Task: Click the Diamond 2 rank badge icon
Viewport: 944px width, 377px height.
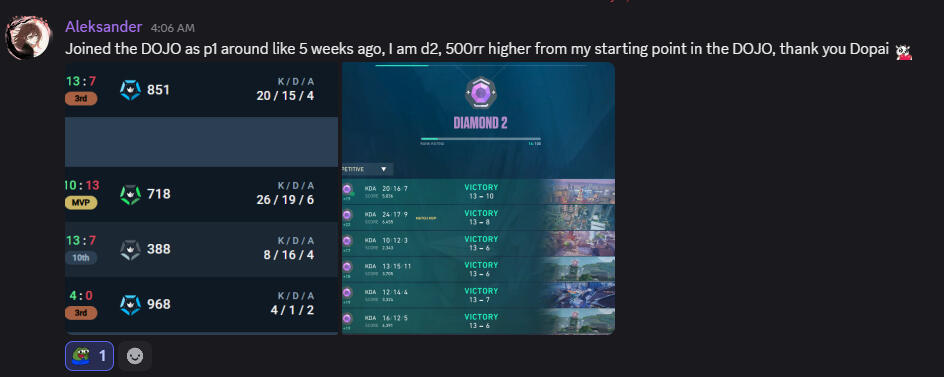Action: (x=480, y=93)
